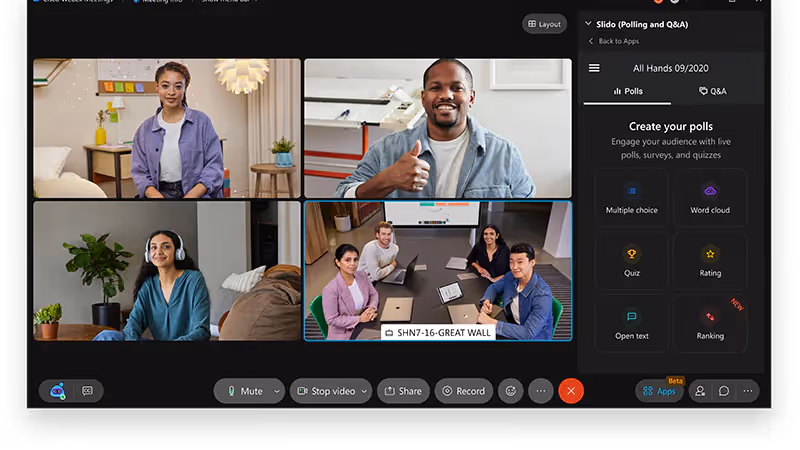
Task: Mute the microphone
Action: pos(245,391)
